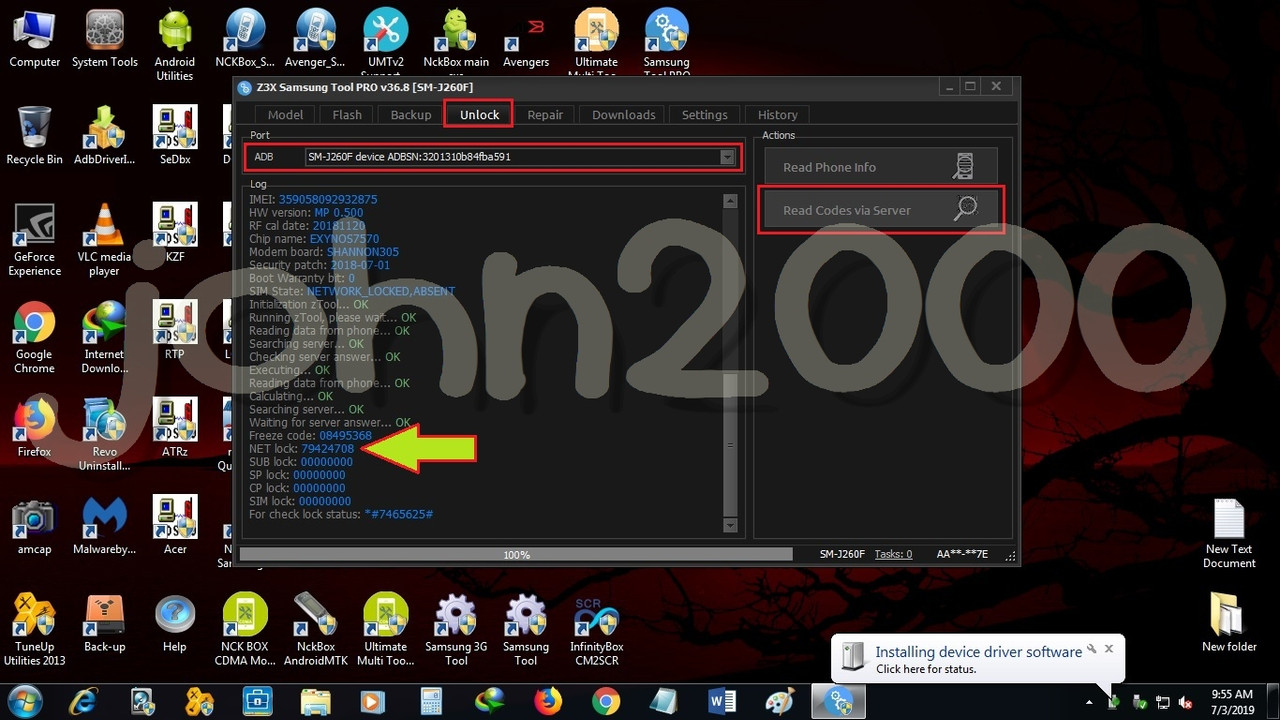Launch Firefox from desktop
Screen dimensions: 1280x720
(34, 427)
